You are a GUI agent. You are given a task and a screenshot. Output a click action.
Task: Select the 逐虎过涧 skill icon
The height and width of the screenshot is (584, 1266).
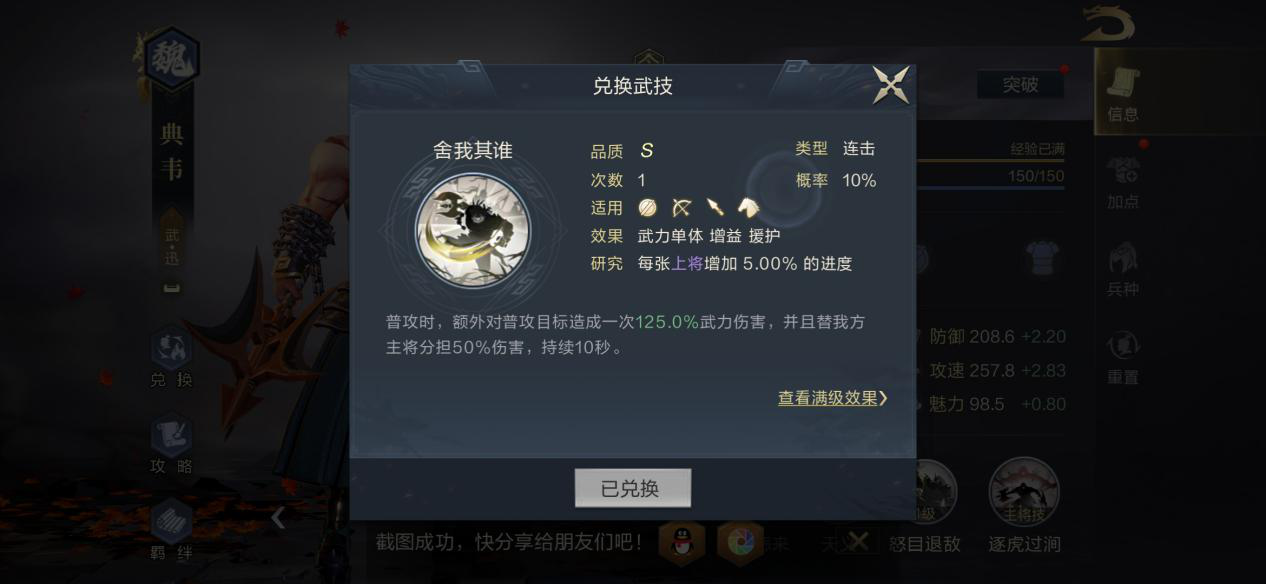pyautogui.click(x=1024, y=506)
